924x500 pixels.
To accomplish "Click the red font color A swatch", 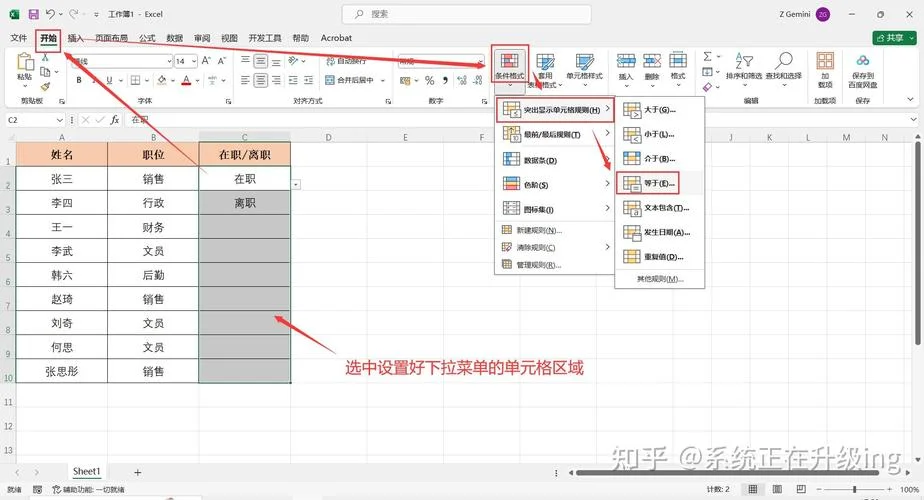I will (187, 80).
